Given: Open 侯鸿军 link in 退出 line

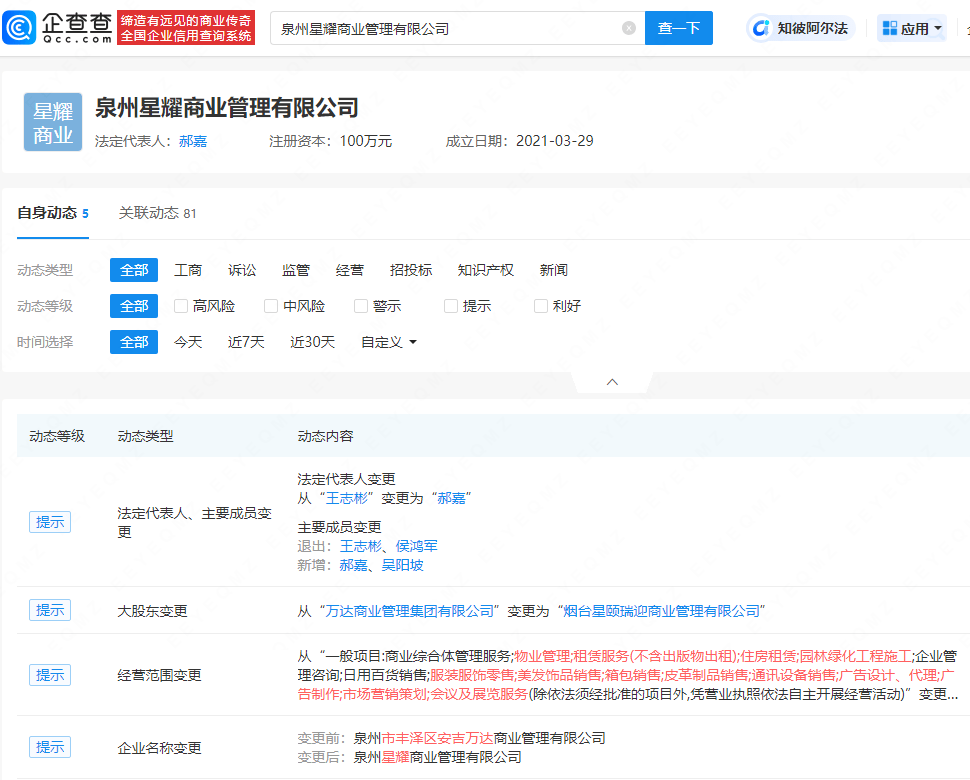Looking at the screenshot, I should 416,546.
